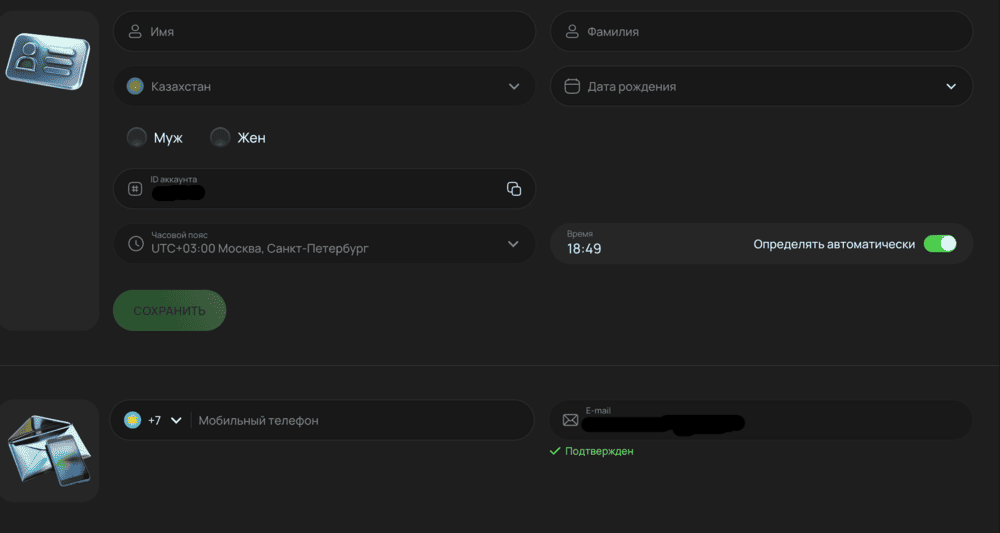Select the Жен gender radio button
This screenshot has width=1000, height=533.
[x=220, y=138]
